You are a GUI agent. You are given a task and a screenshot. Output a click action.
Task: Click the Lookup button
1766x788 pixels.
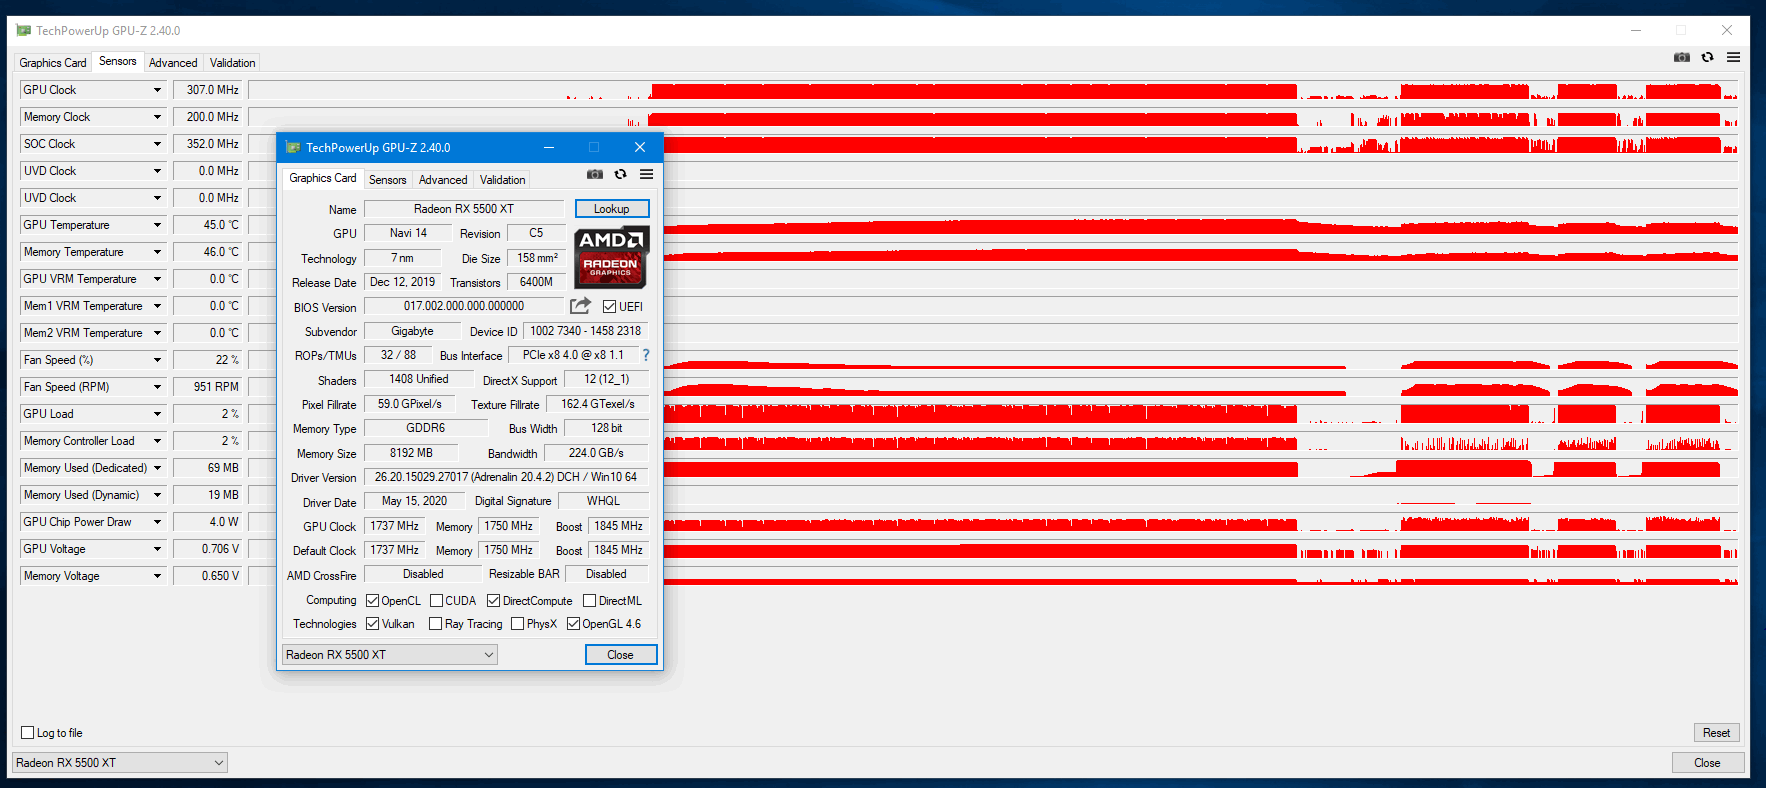(x=612, y=209)
